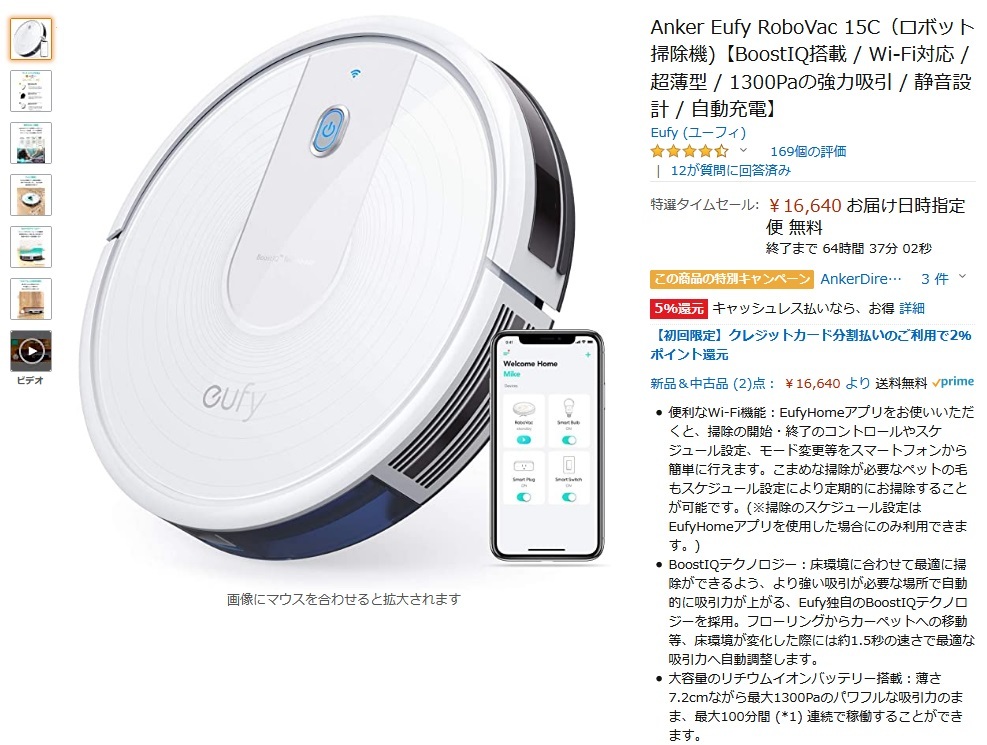Click 詳細 next to cashless offer
This screenshot has width=987, height=745.
pos(911,308)
